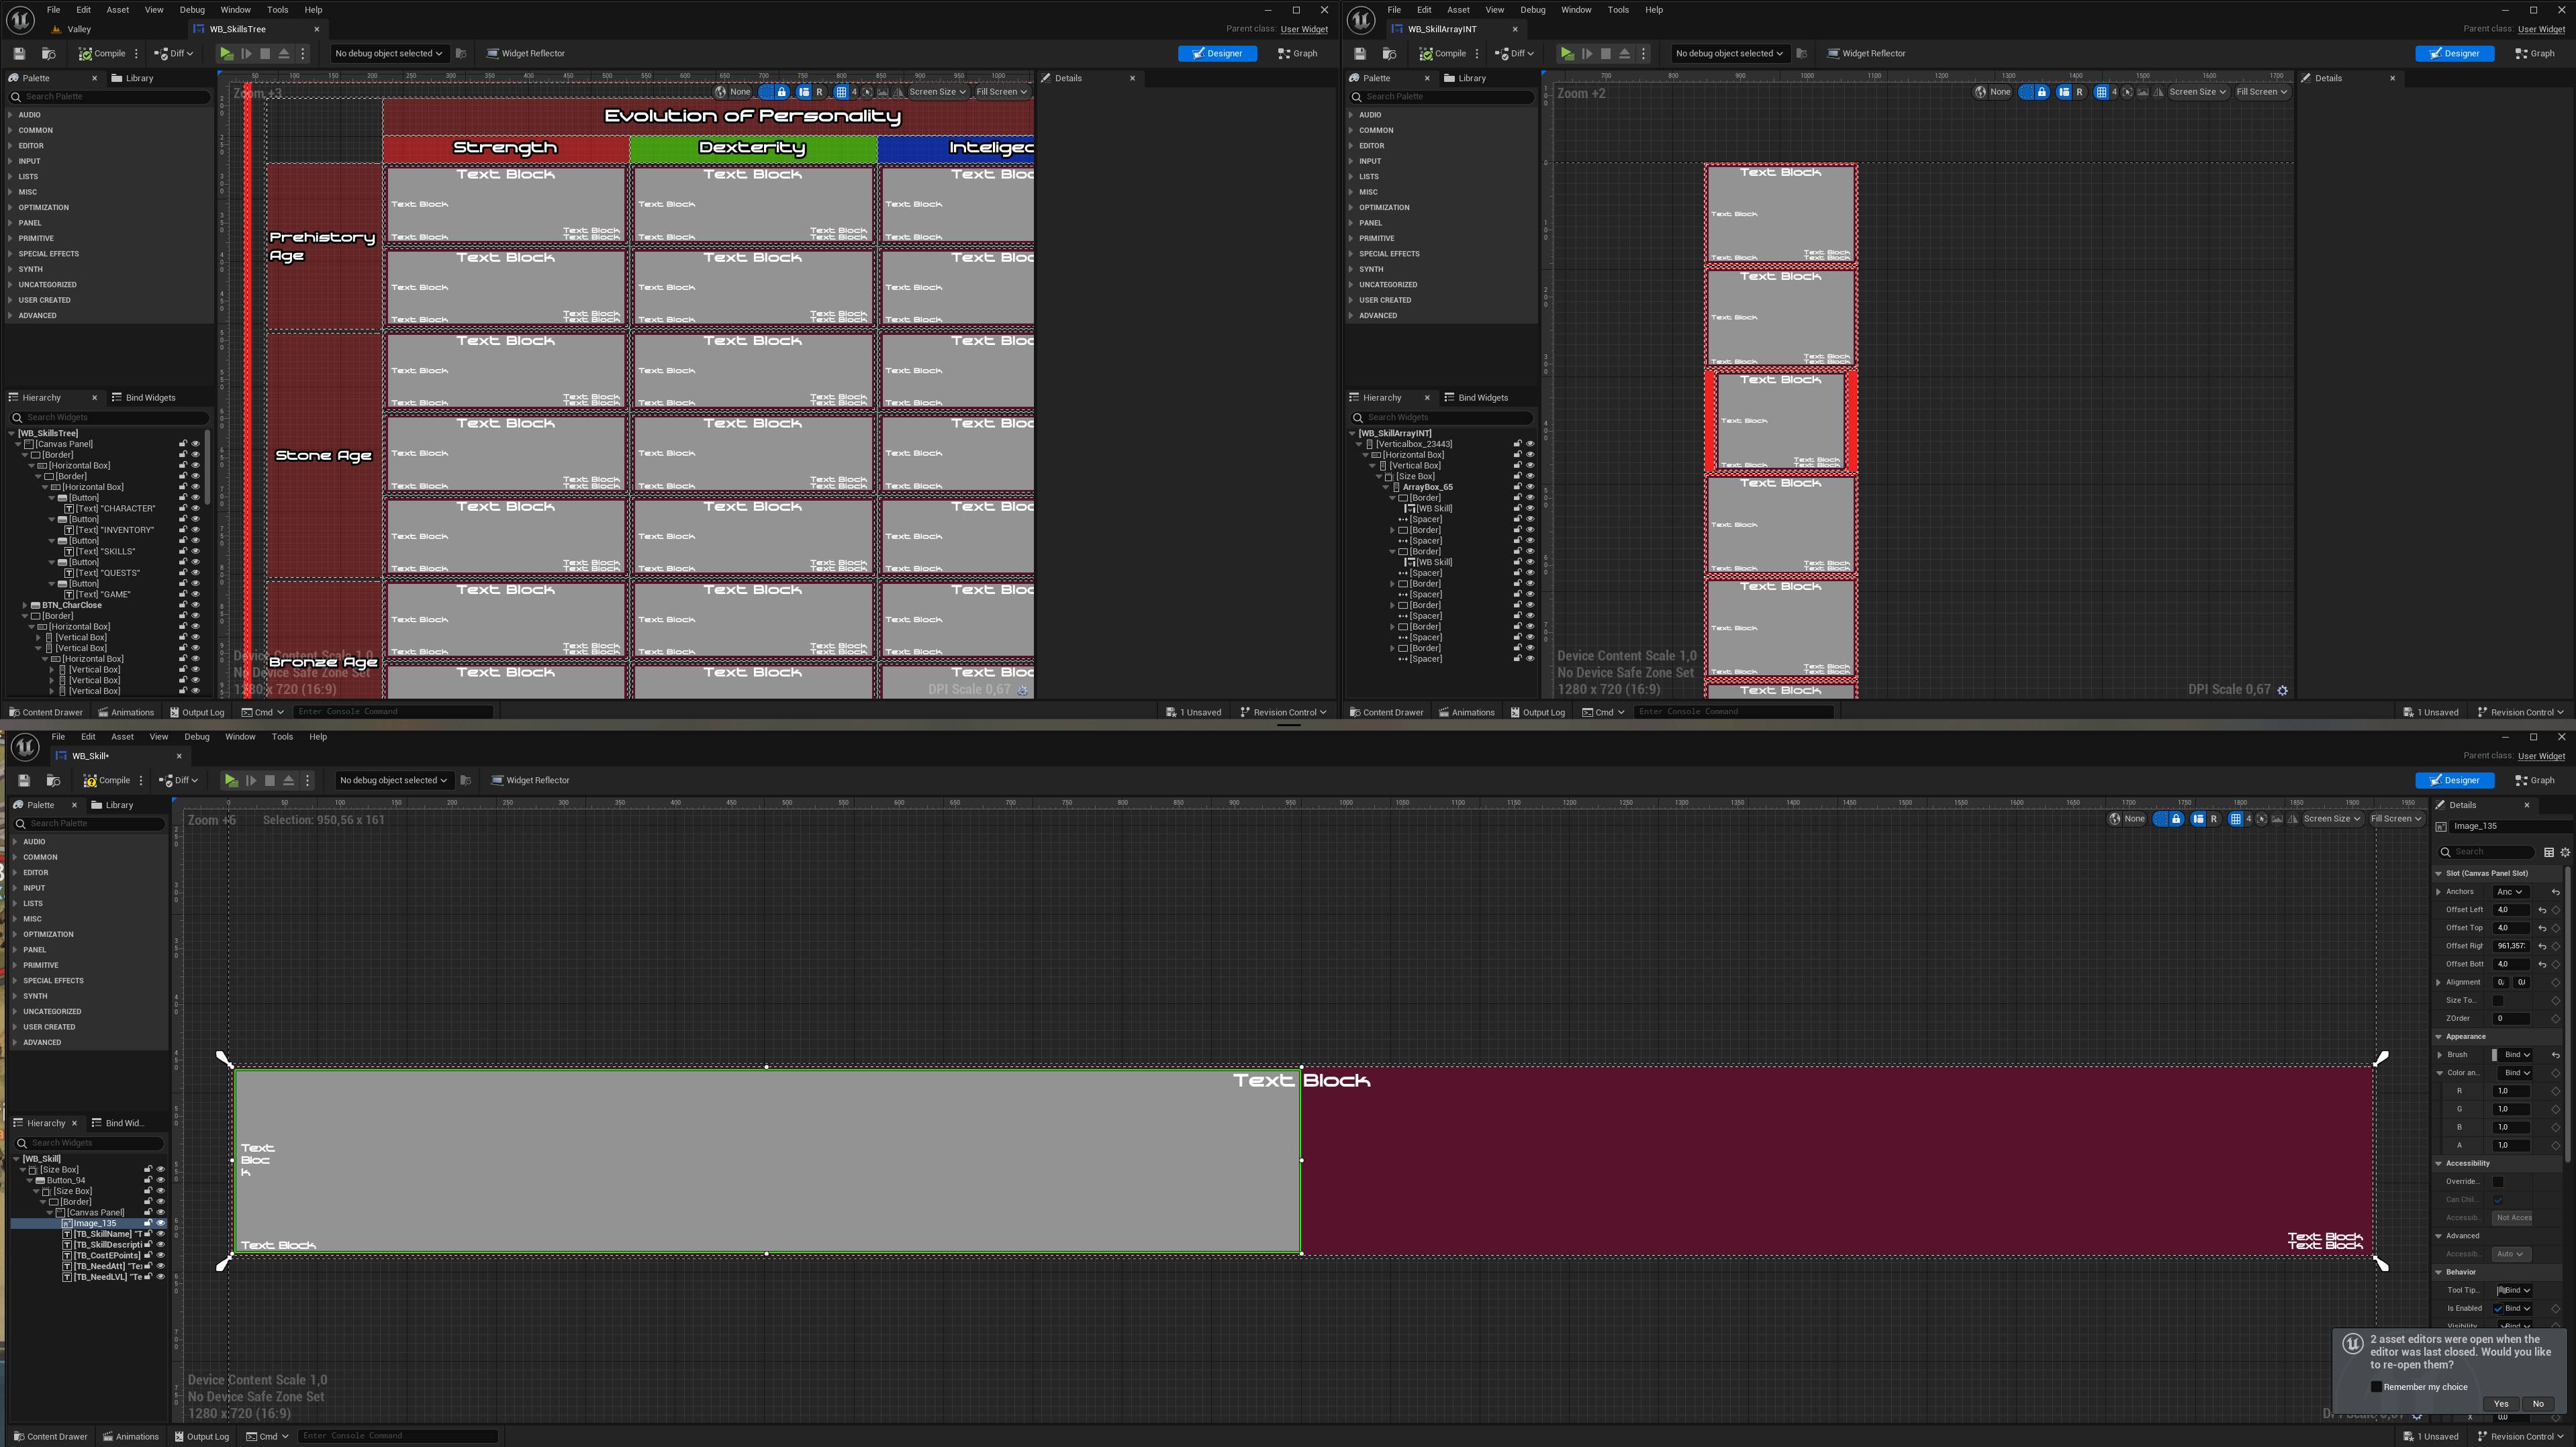Open Fill Screen dropdown in WB_SkillsTree designer
The image size is (2576, 1447).
[1001, 92]
